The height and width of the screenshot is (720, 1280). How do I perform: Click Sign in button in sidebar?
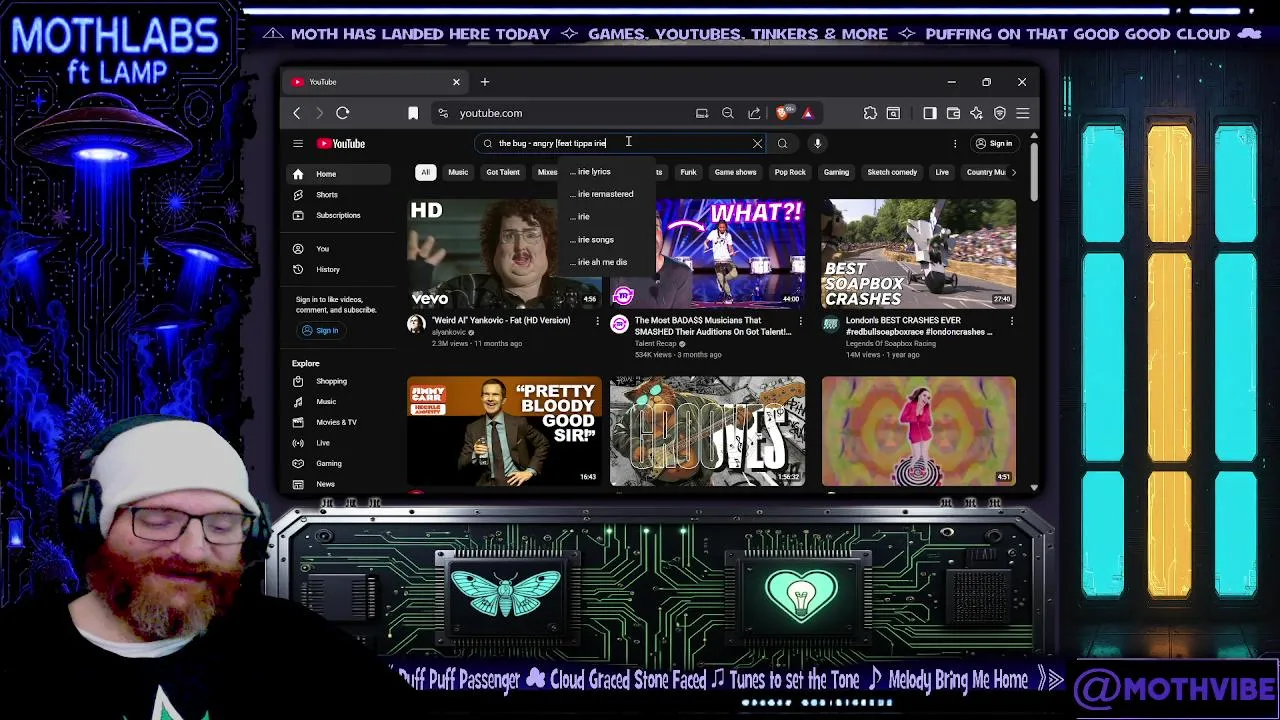tap(321, 330)
